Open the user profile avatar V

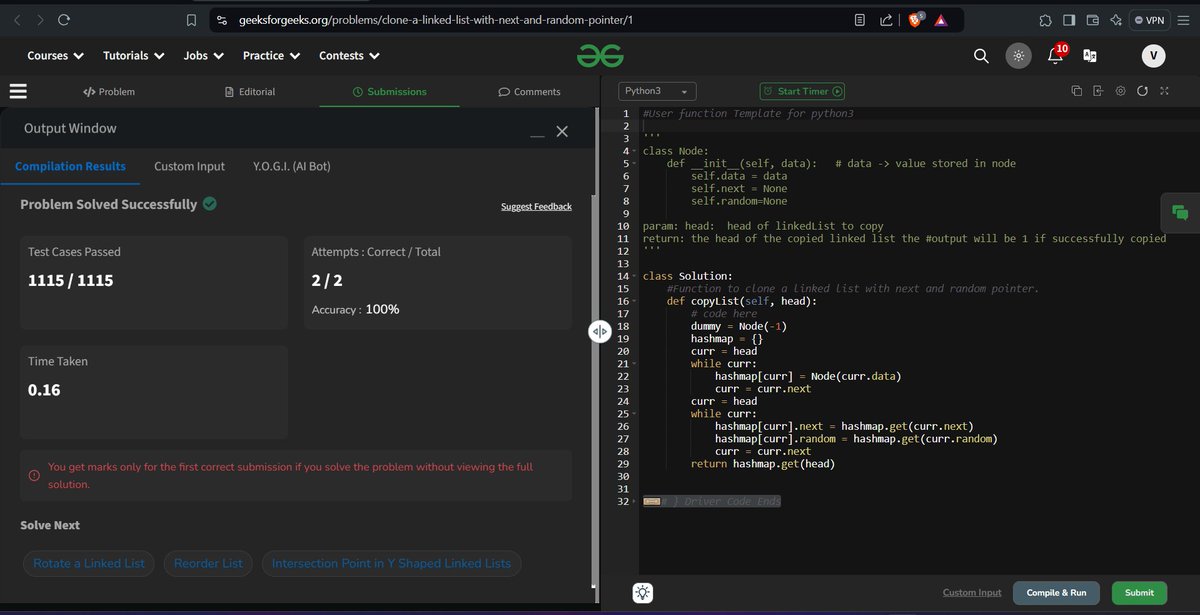tap(1153, 56)
